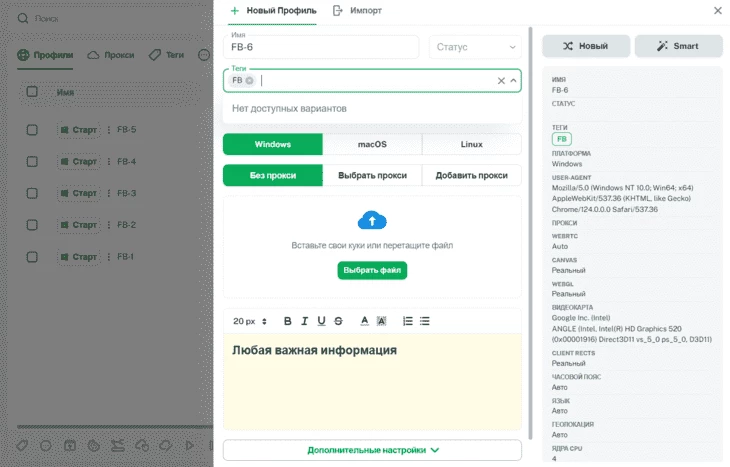This screenshot has width=730, height=467.
Task: Open the three-dot menu for profile FB-2
Action: click(x=109, y=225)
